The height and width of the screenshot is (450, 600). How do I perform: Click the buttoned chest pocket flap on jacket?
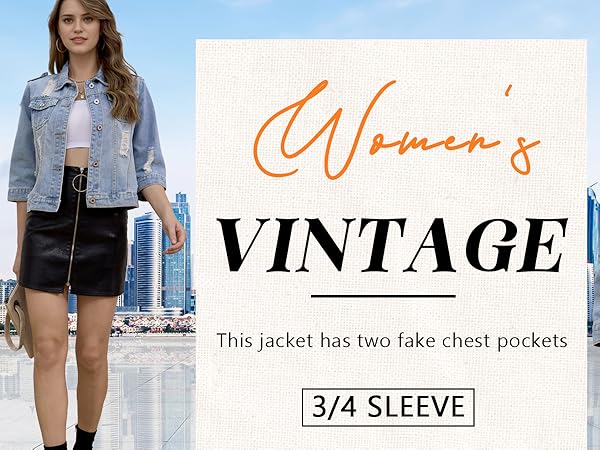tap(42, 103)
